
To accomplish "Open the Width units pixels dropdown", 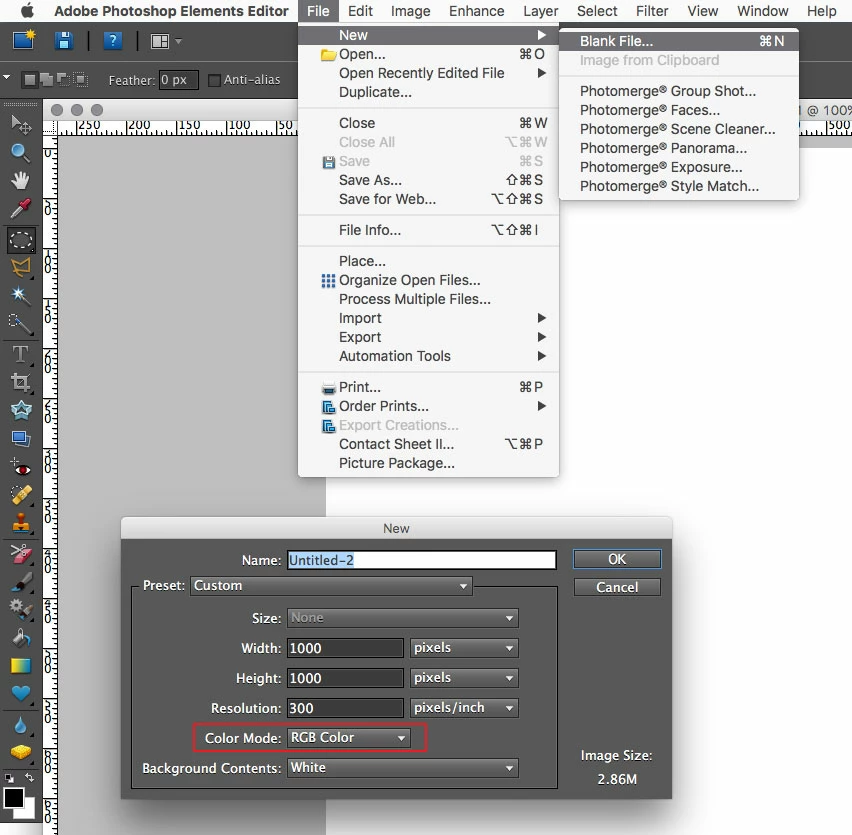I will pyautogui.click(x=464, y=648).
